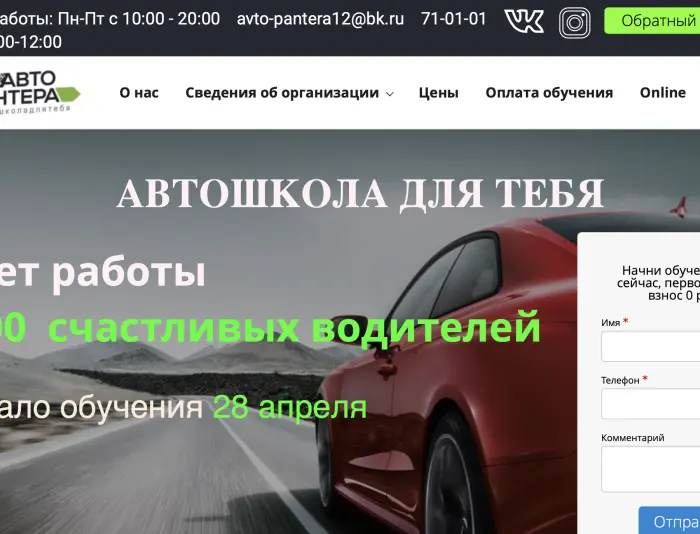700x534 pixels.
Task: Click into the Комментарий text area
Action: pyautogui.click(x=650, y=469)
